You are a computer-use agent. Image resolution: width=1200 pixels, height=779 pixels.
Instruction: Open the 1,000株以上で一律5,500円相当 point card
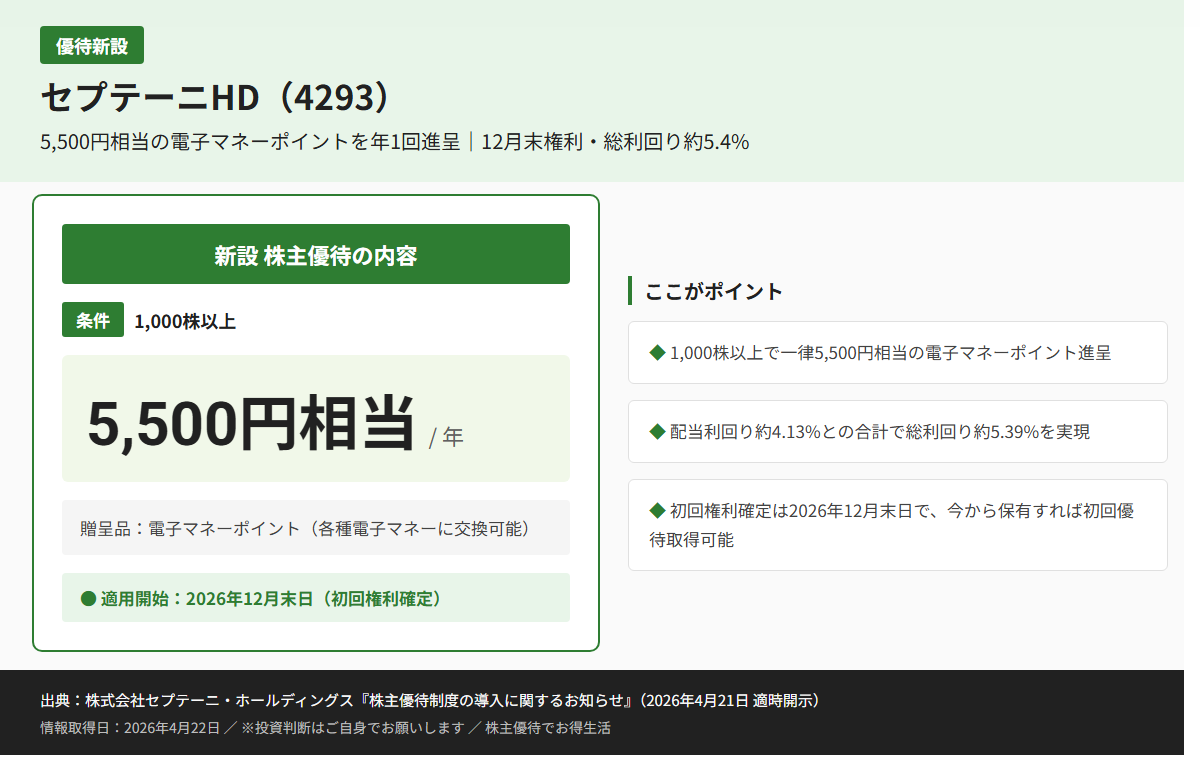(x=898, y=352)
